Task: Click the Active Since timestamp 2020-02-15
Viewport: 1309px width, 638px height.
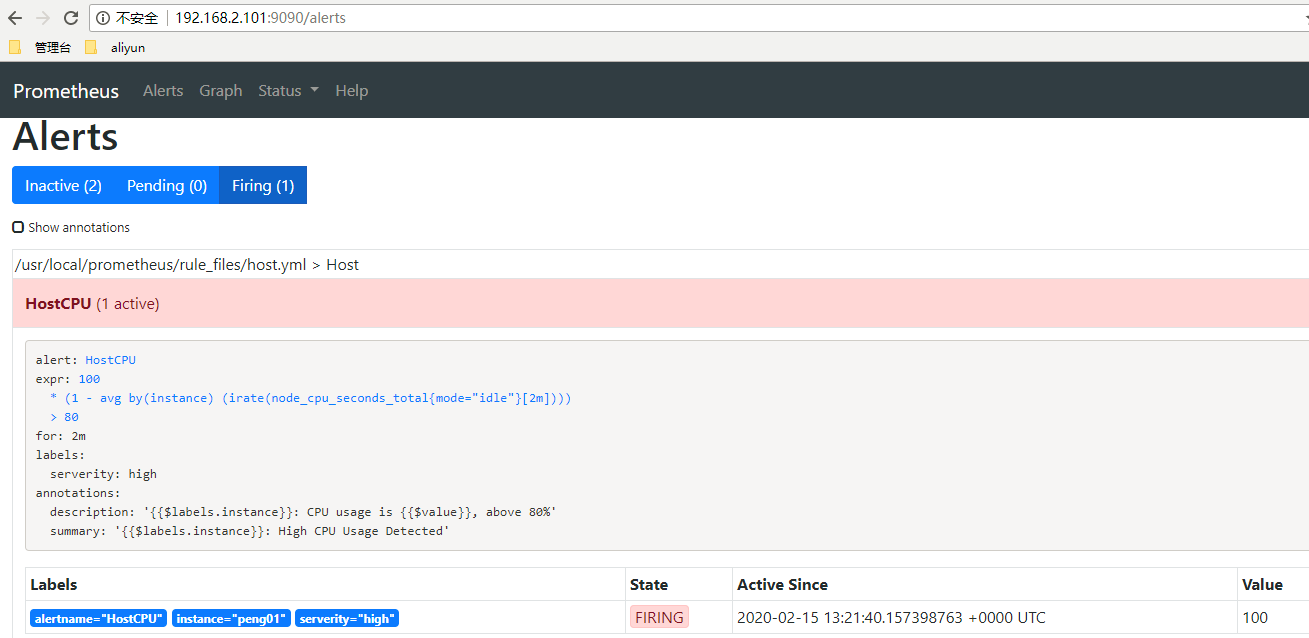Action: pos(891,618)
